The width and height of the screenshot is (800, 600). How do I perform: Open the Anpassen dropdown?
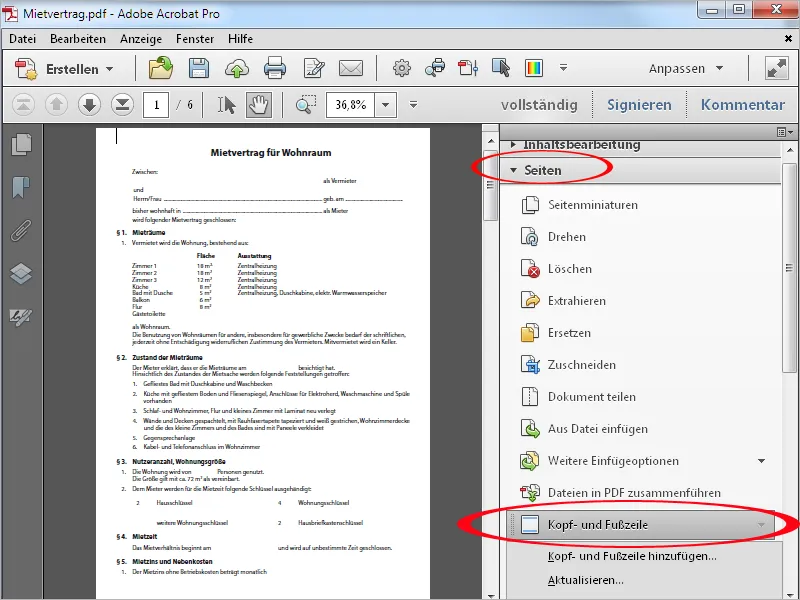tap(686, 68)
